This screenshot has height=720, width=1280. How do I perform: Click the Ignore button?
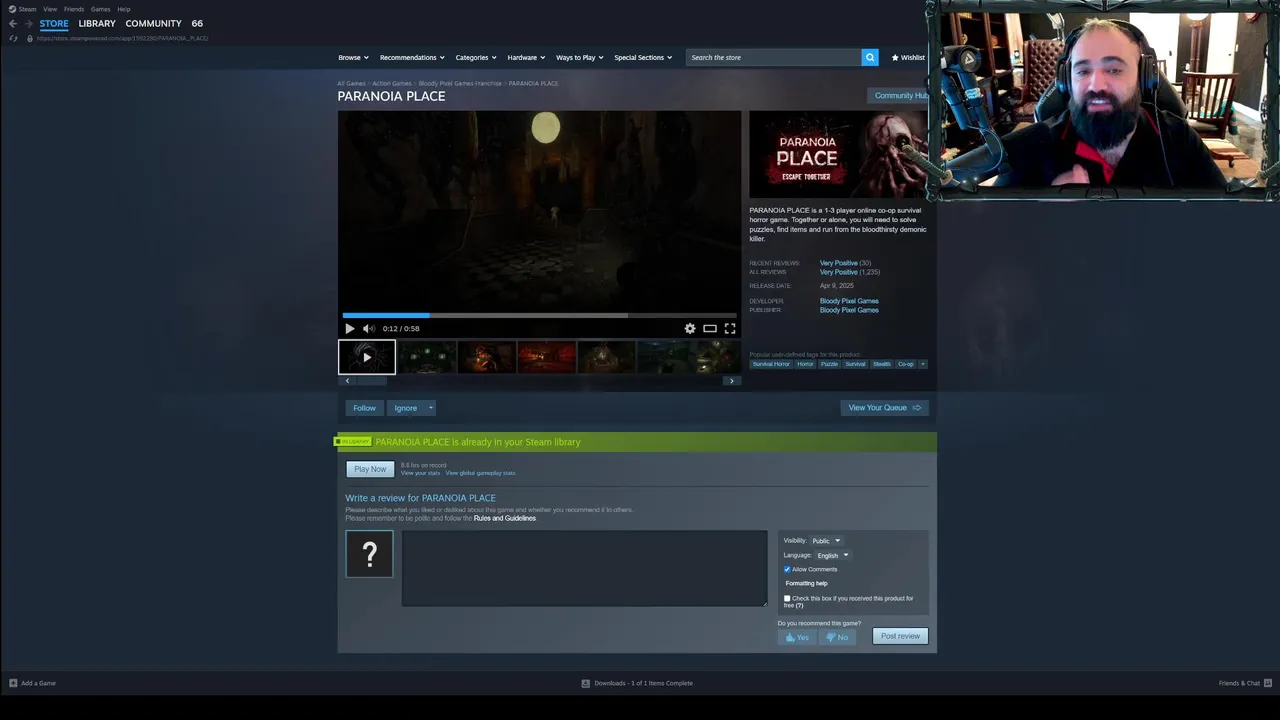405,408
